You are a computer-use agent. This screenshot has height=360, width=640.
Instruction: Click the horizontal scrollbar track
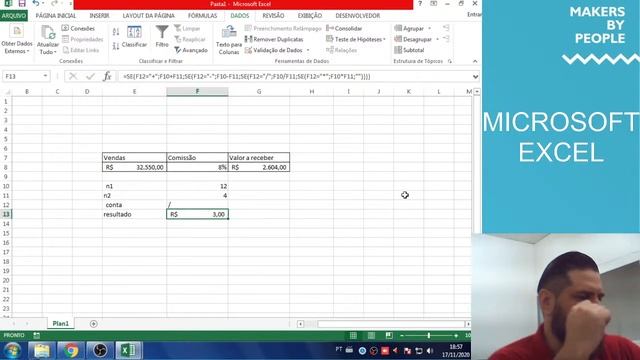(391, 324)
